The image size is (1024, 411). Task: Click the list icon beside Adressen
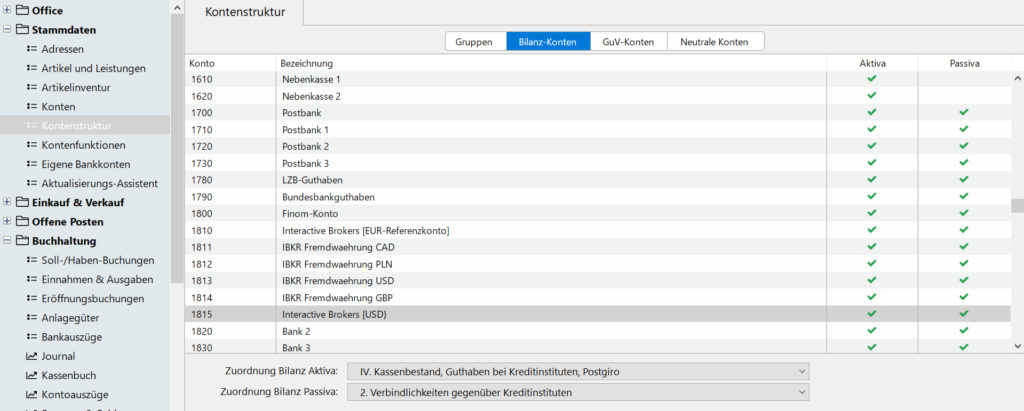(31, 49)
